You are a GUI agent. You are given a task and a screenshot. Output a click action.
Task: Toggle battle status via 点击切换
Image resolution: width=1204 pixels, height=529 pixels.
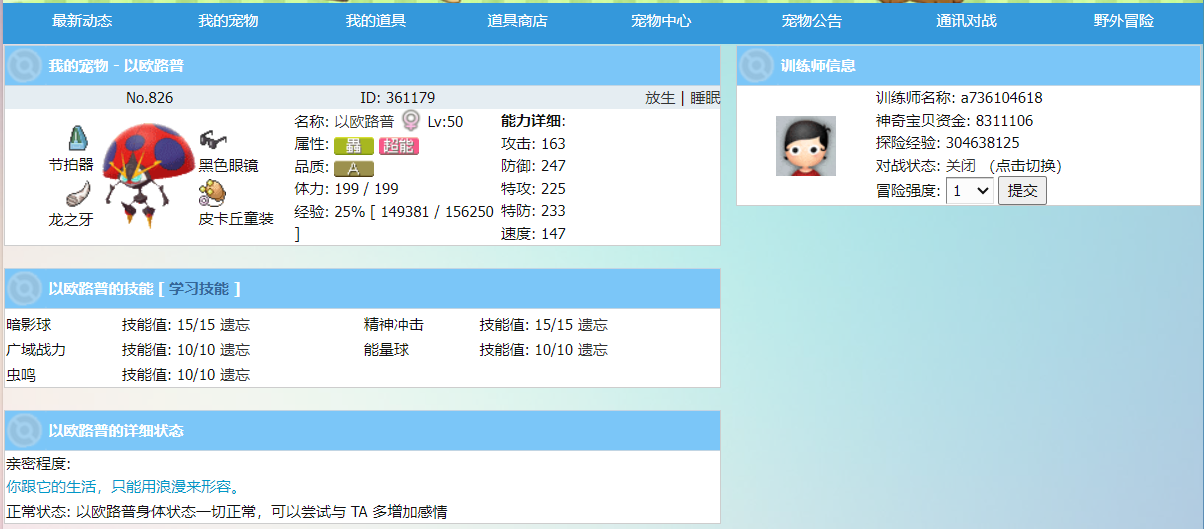pyautogui.click(x=1025, y=166)
